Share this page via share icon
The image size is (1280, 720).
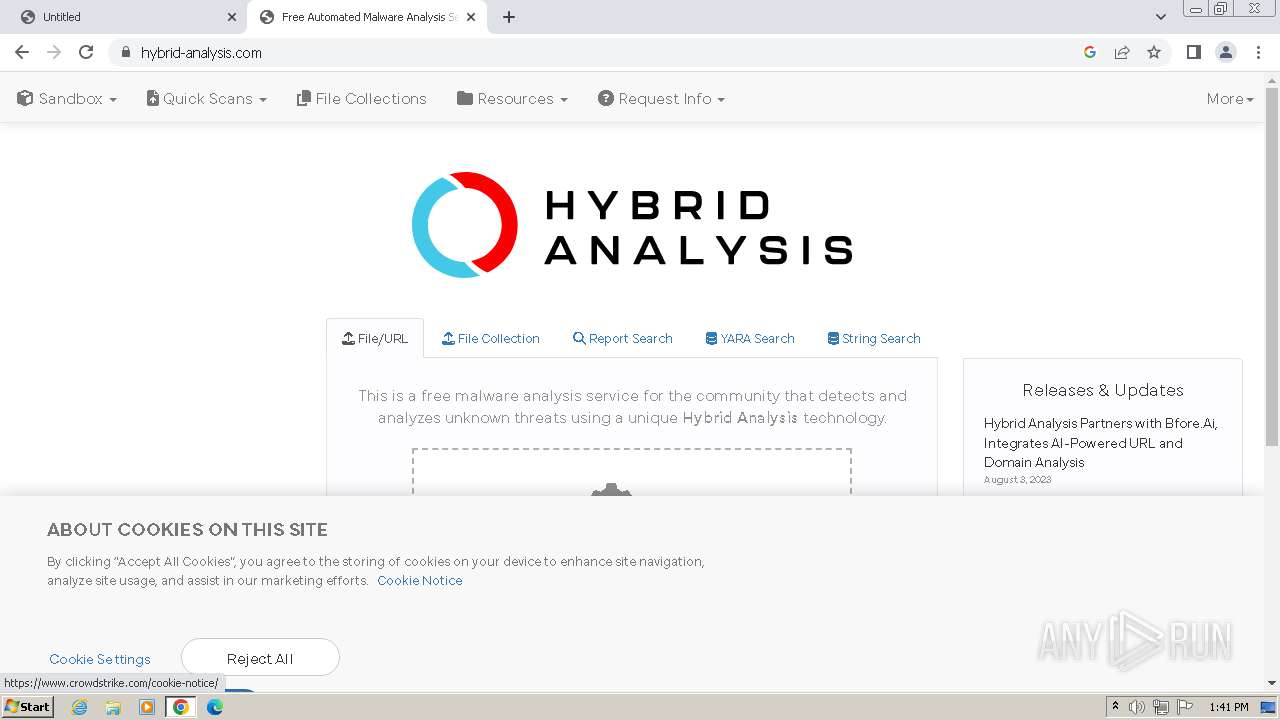tap(1122, 52)
